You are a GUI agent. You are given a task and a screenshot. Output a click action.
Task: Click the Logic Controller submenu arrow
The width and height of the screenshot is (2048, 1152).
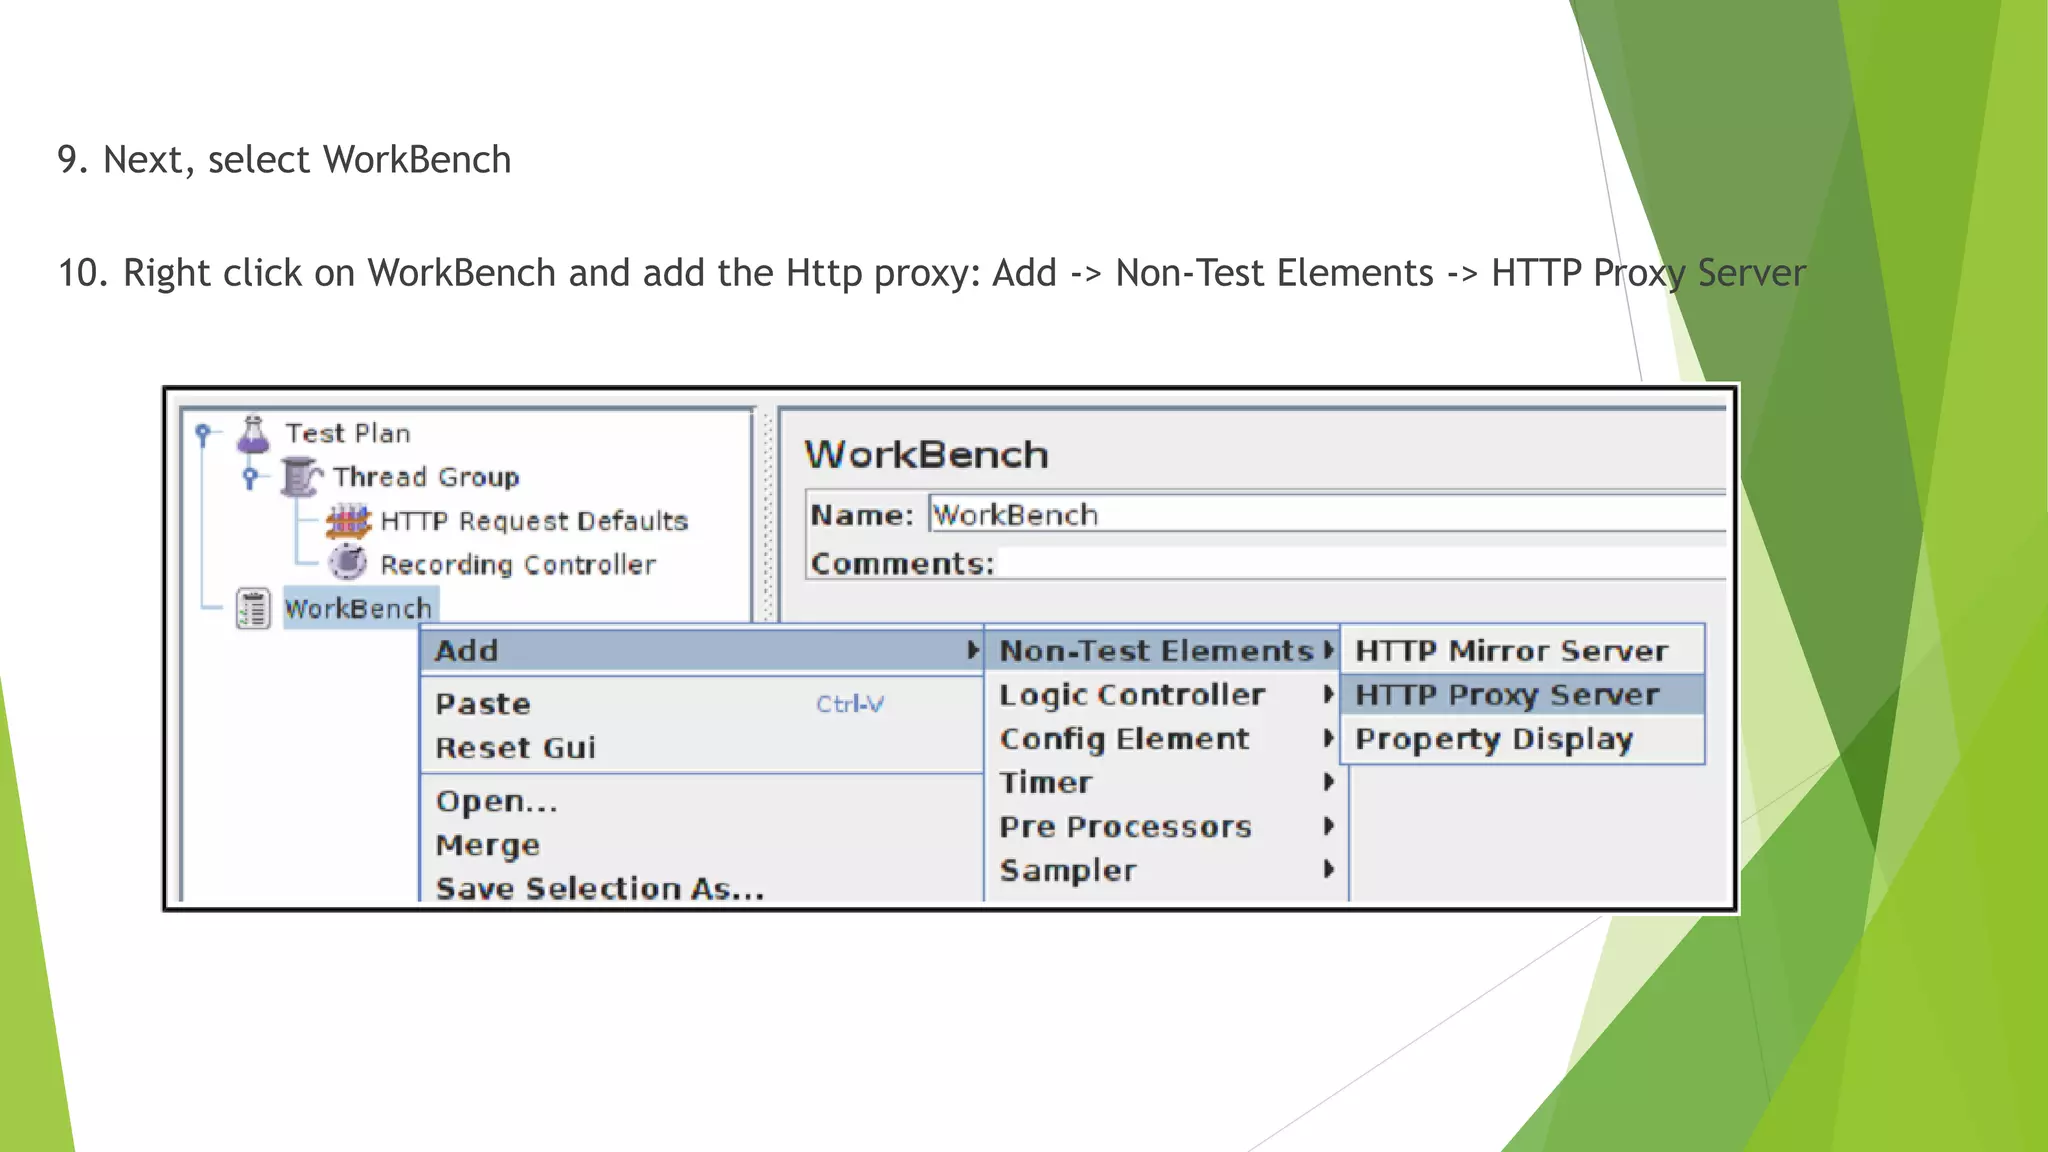coord(1328,694)
